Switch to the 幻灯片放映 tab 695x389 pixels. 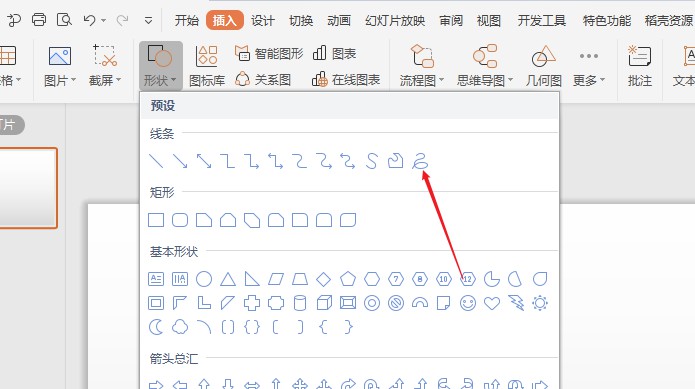(x=395, y=20)
